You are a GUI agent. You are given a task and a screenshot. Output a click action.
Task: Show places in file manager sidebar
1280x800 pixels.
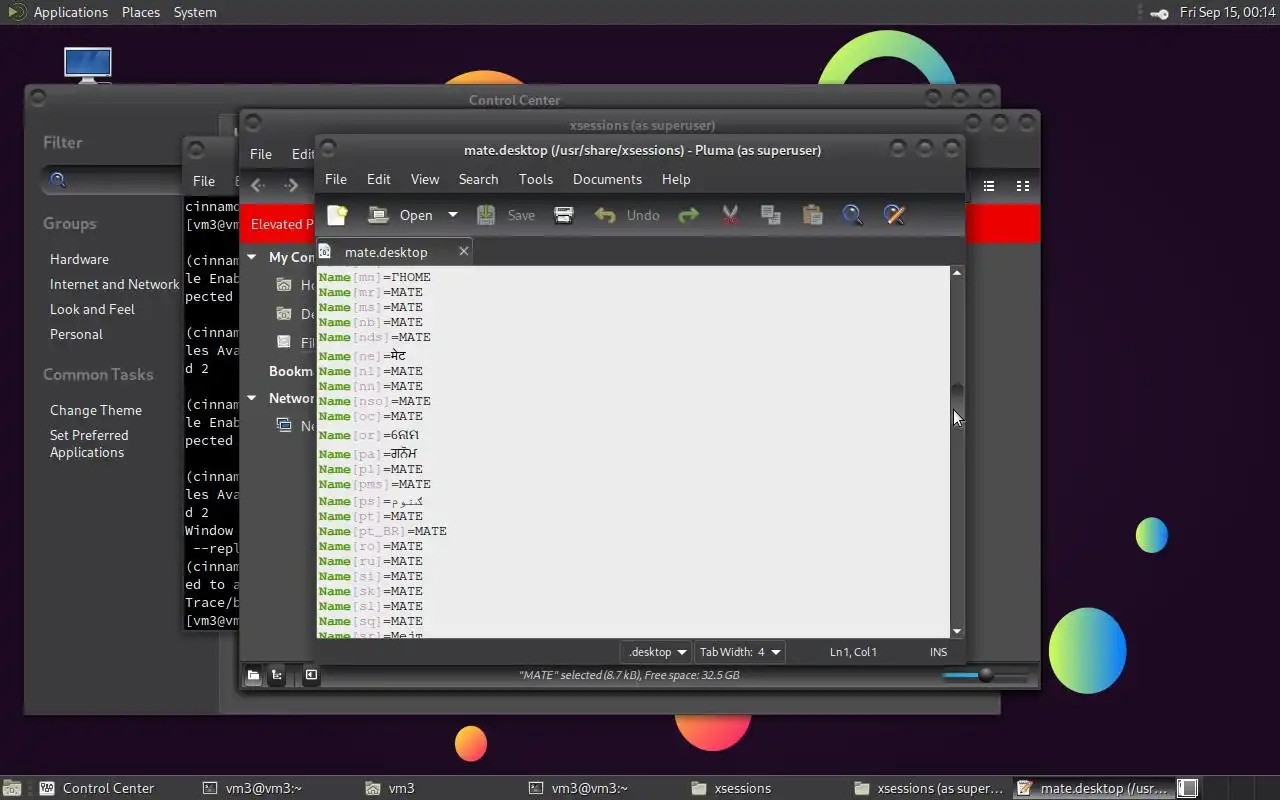coord(253,675)
